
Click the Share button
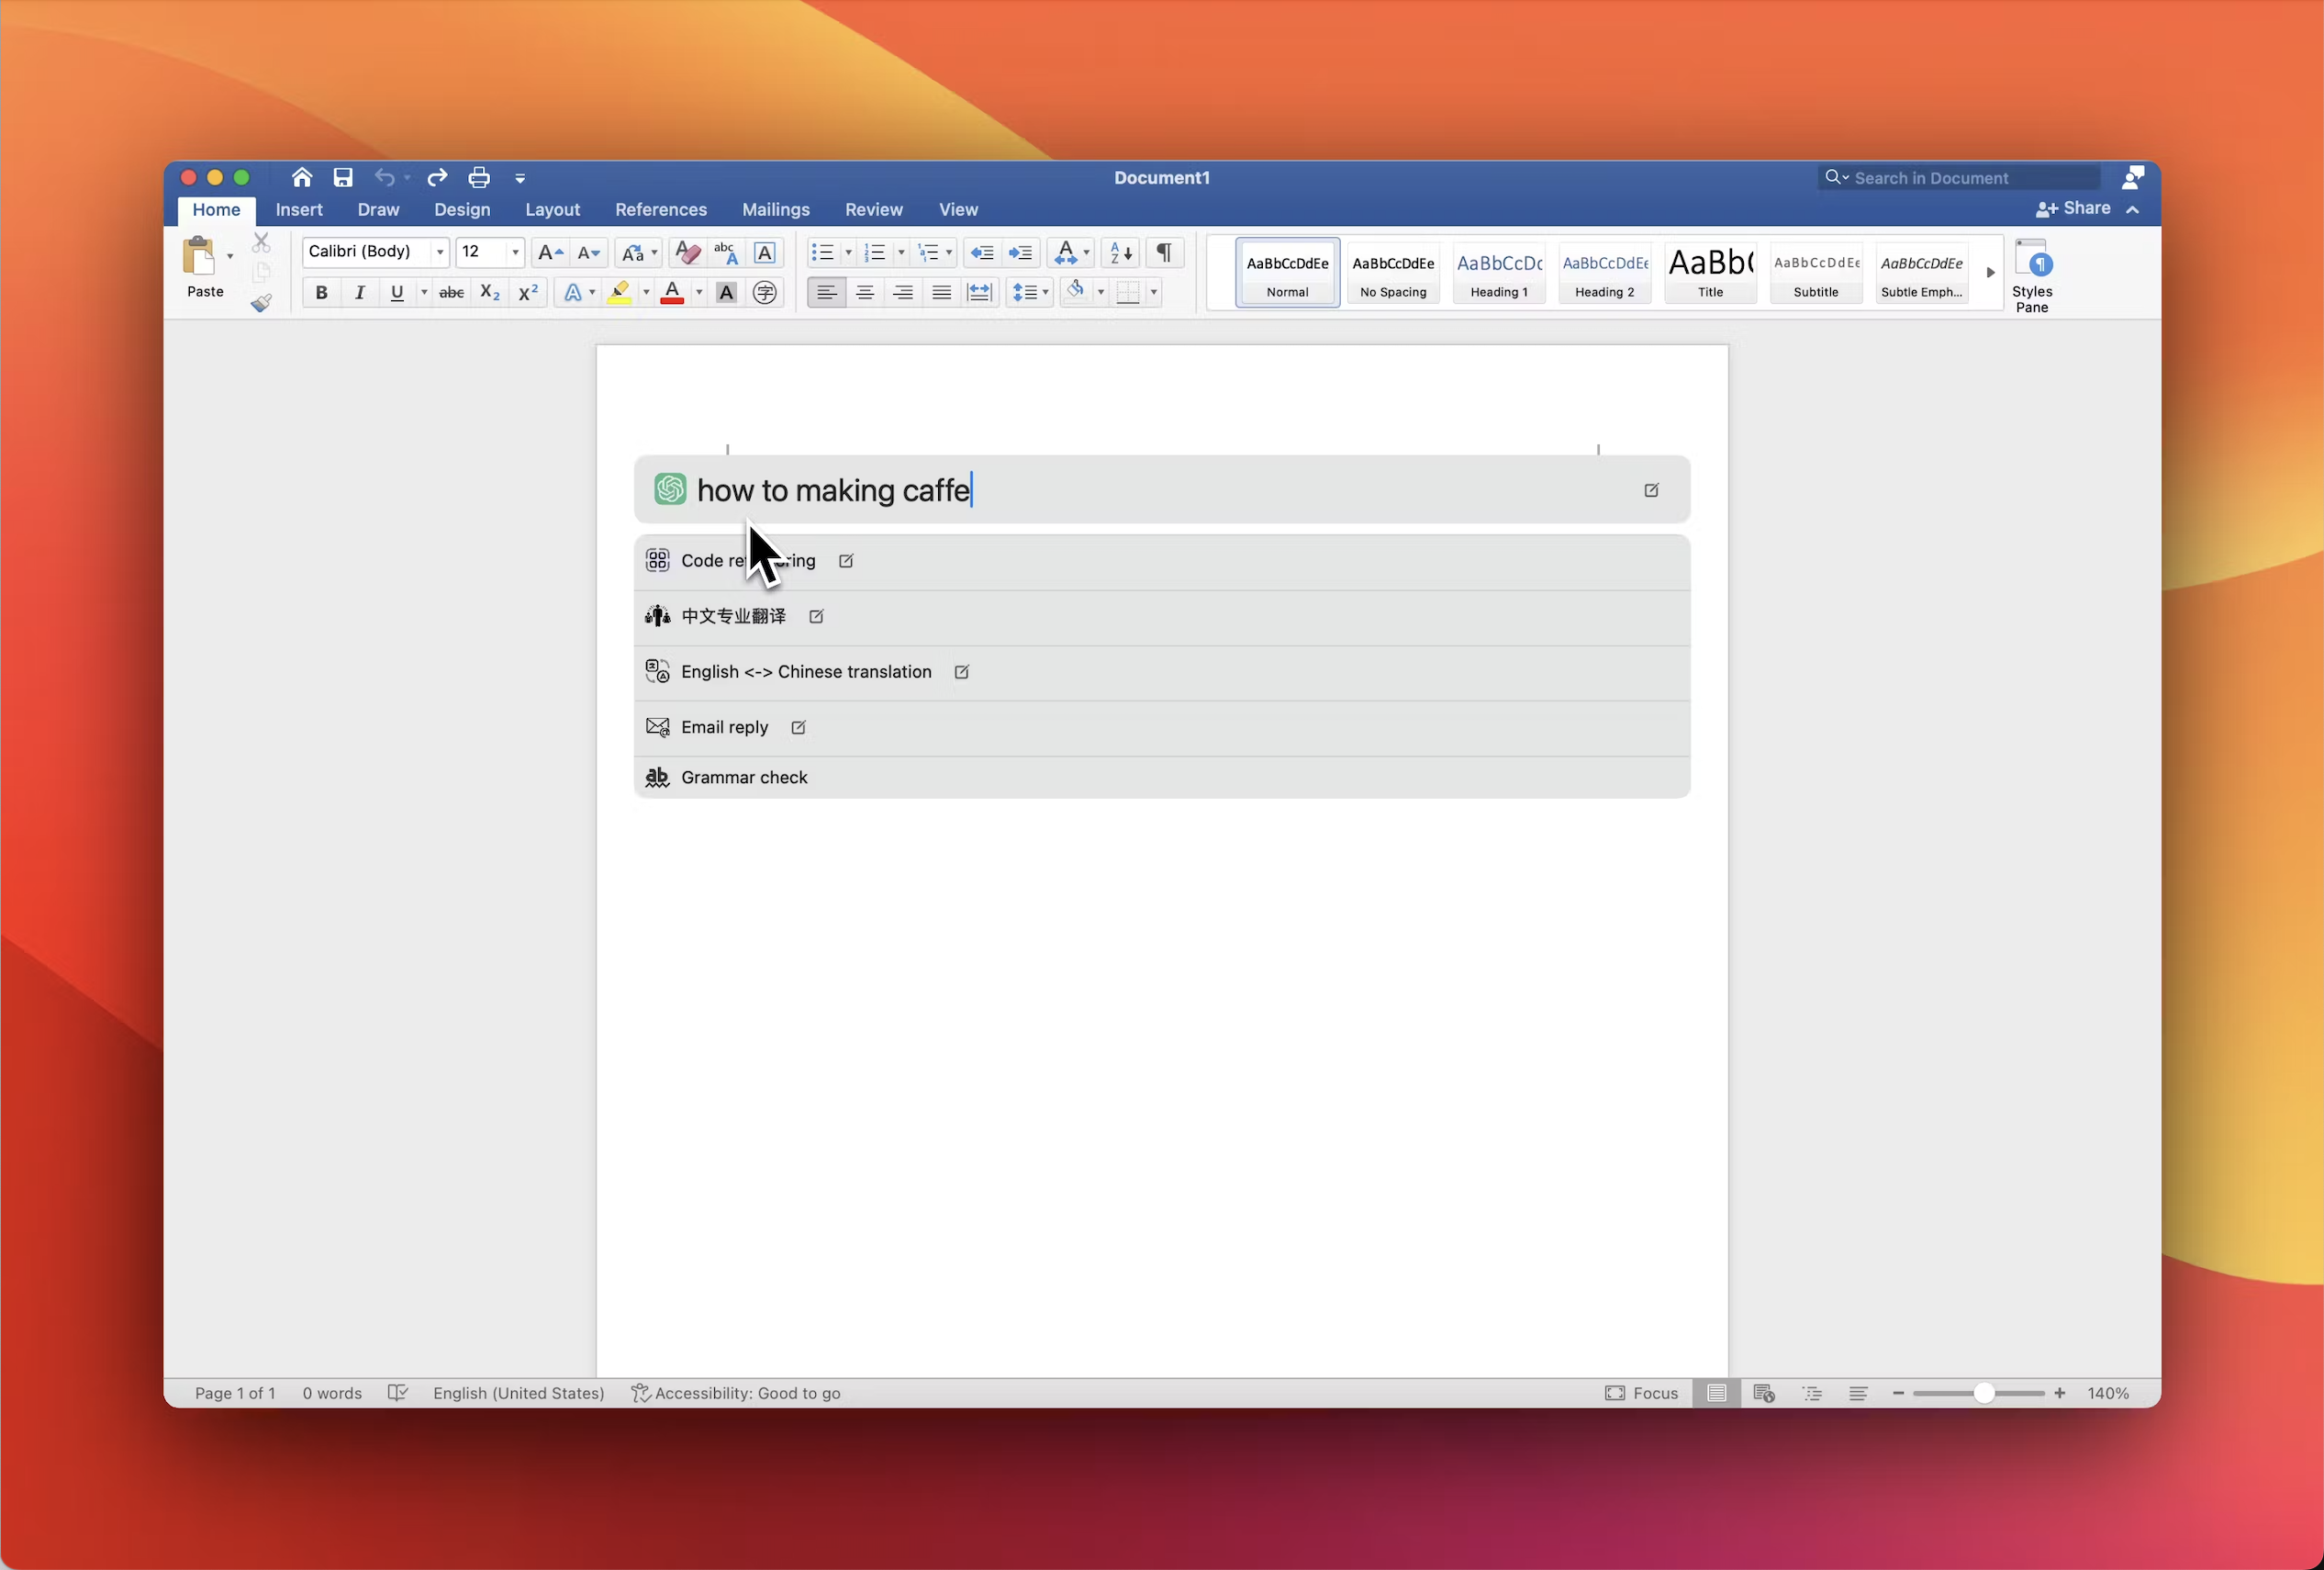(2074, 209)
